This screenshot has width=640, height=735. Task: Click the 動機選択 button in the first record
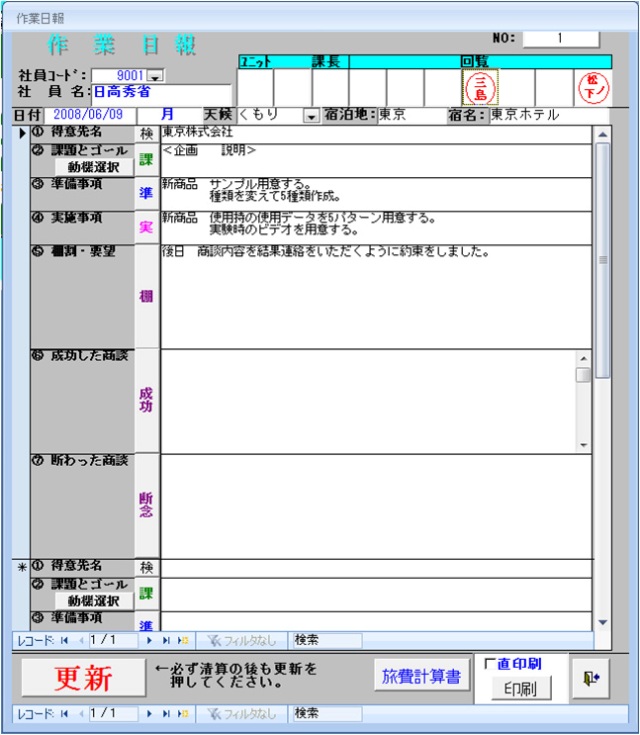(x=94, y=167)
